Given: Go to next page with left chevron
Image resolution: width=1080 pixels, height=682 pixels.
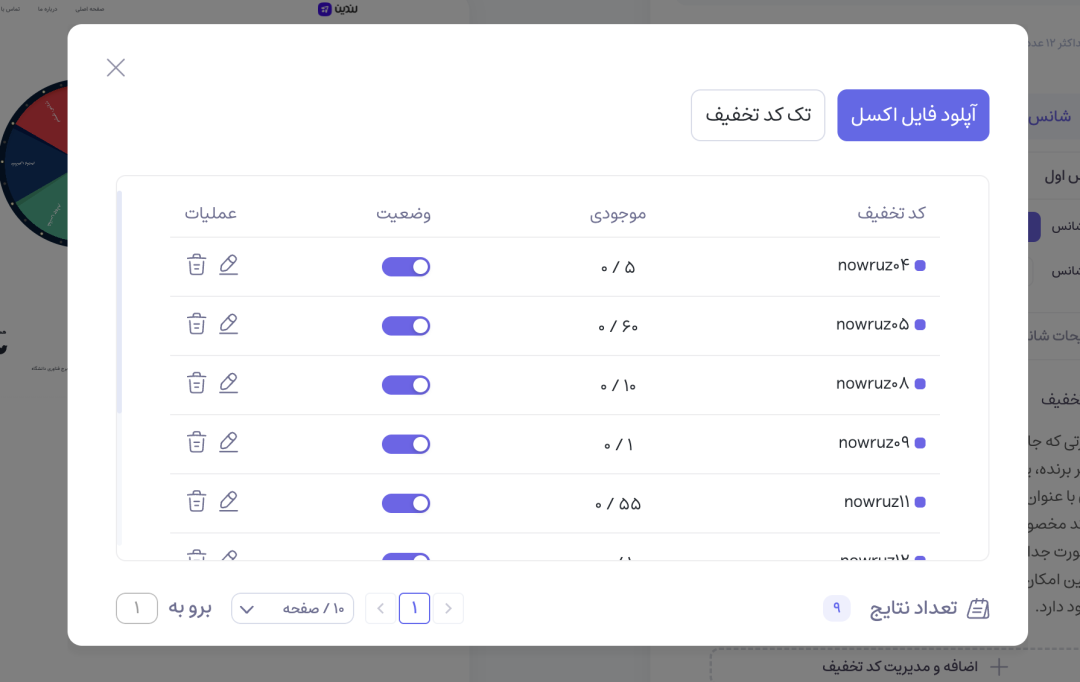Looking at the screenshot, I should [380, 608].
